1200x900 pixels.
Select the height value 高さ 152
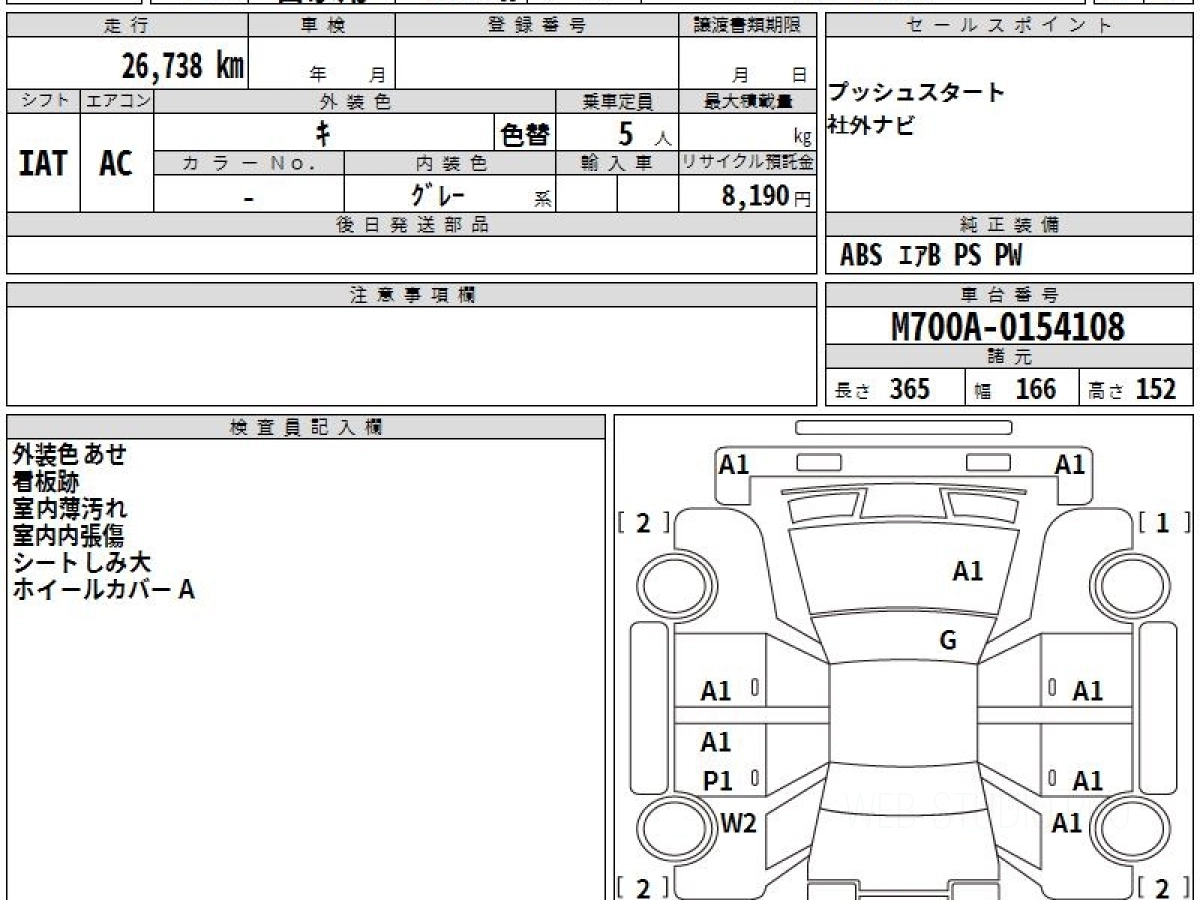(1133, 389)
